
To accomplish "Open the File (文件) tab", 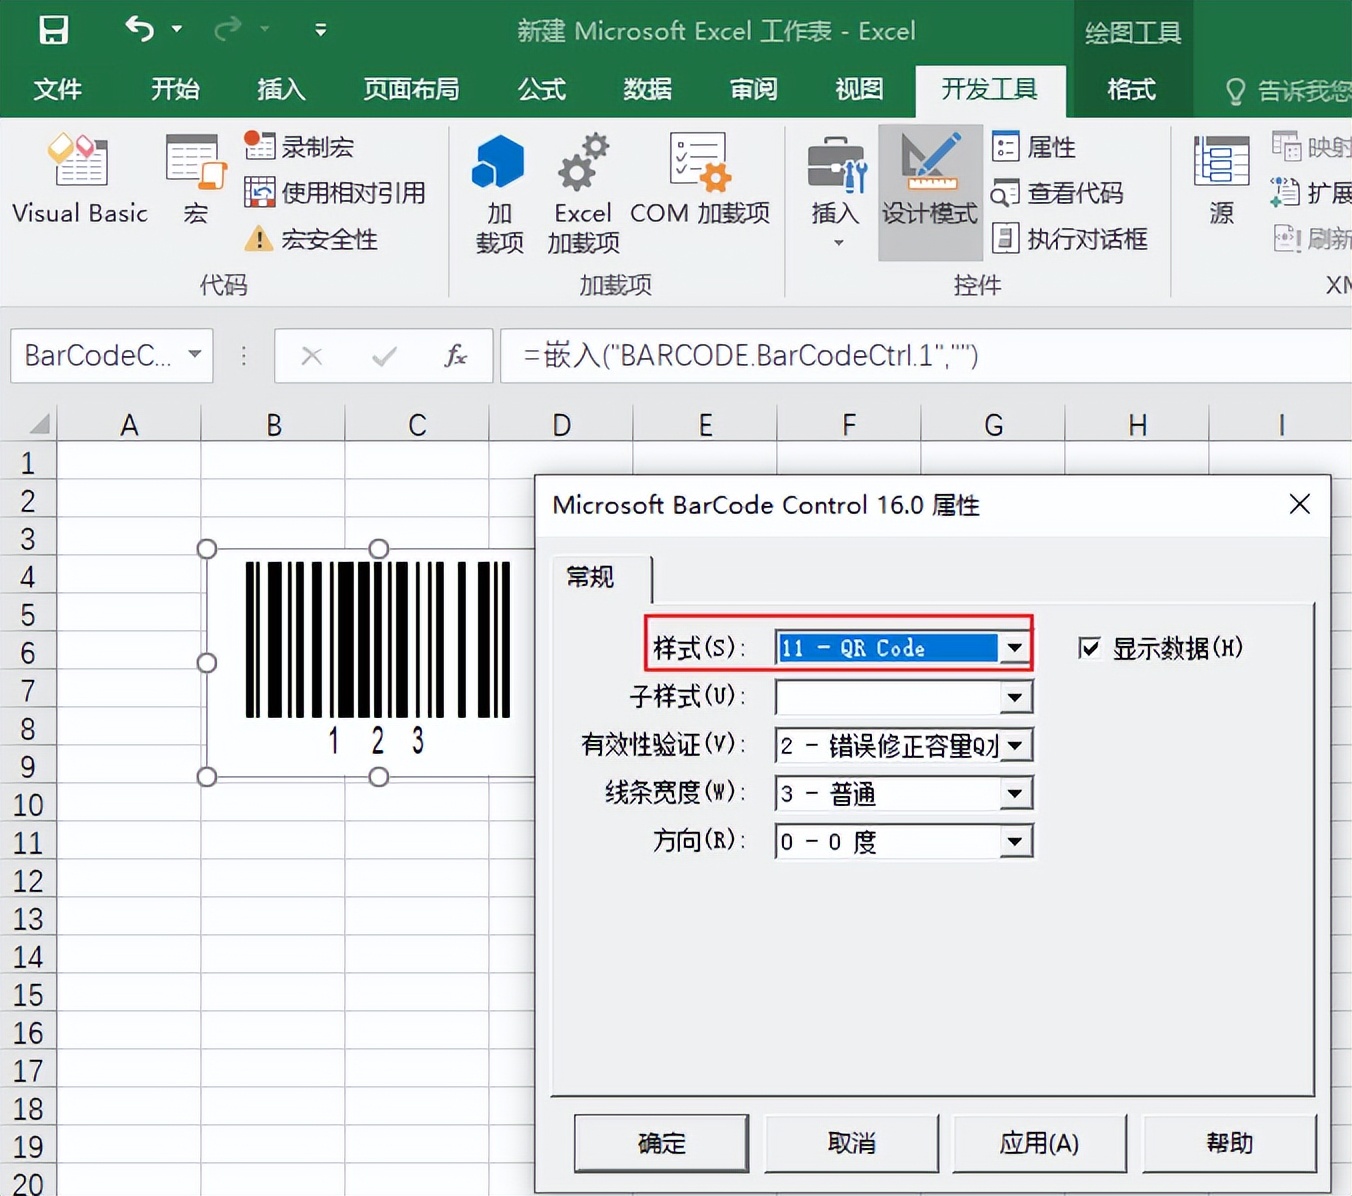I will (57, 90).
